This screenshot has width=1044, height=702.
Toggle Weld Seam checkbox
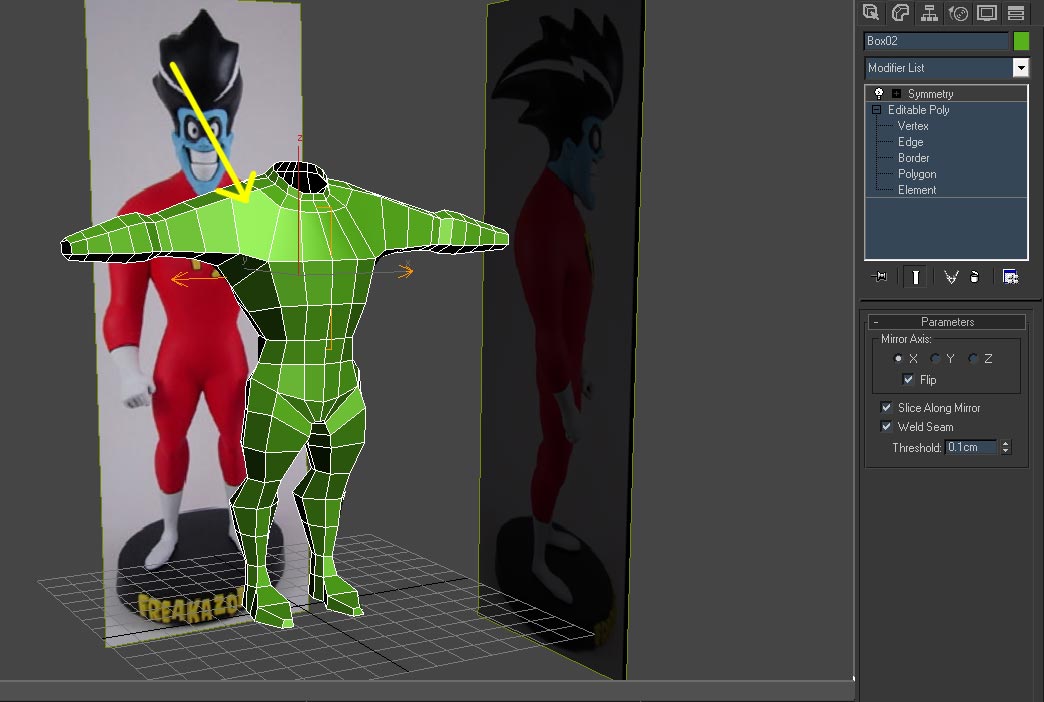[886, 426]
